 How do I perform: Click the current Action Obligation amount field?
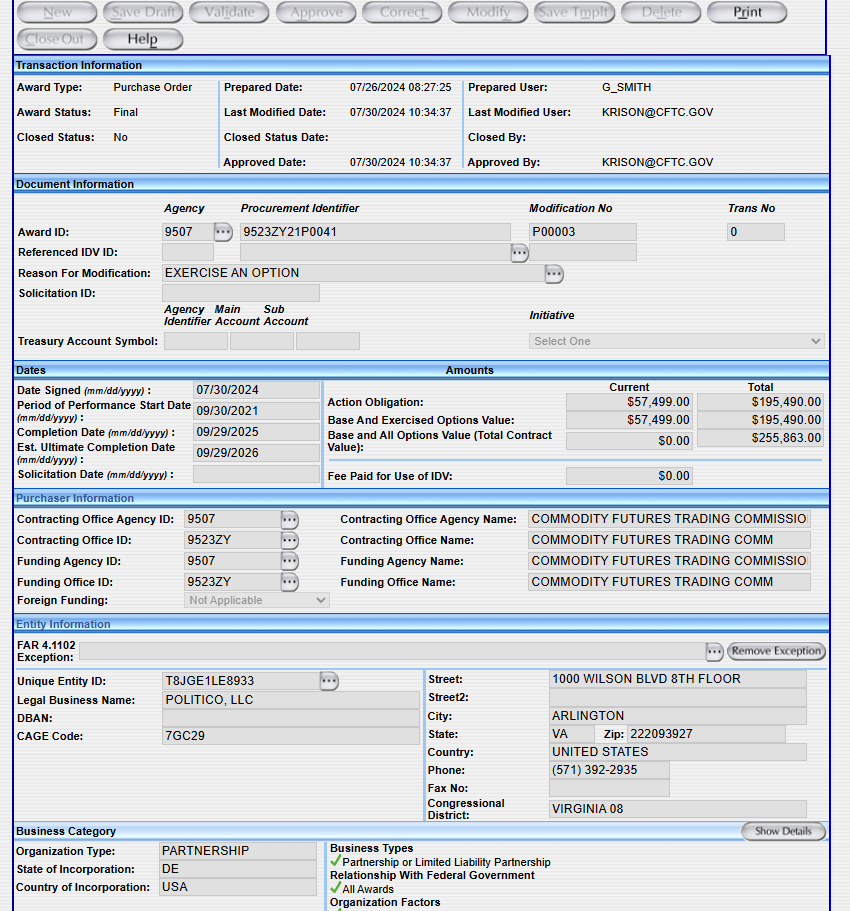(629, 402)
